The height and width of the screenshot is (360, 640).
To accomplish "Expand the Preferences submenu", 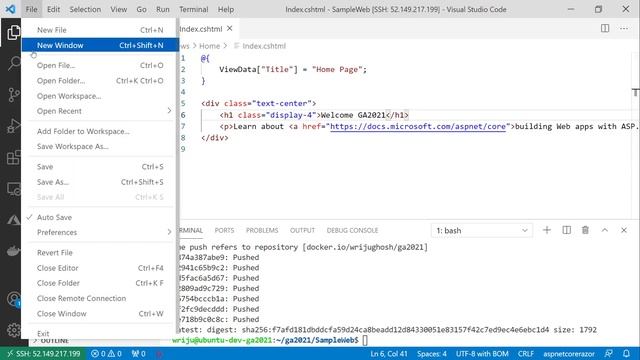I will (x=100, y=232).
